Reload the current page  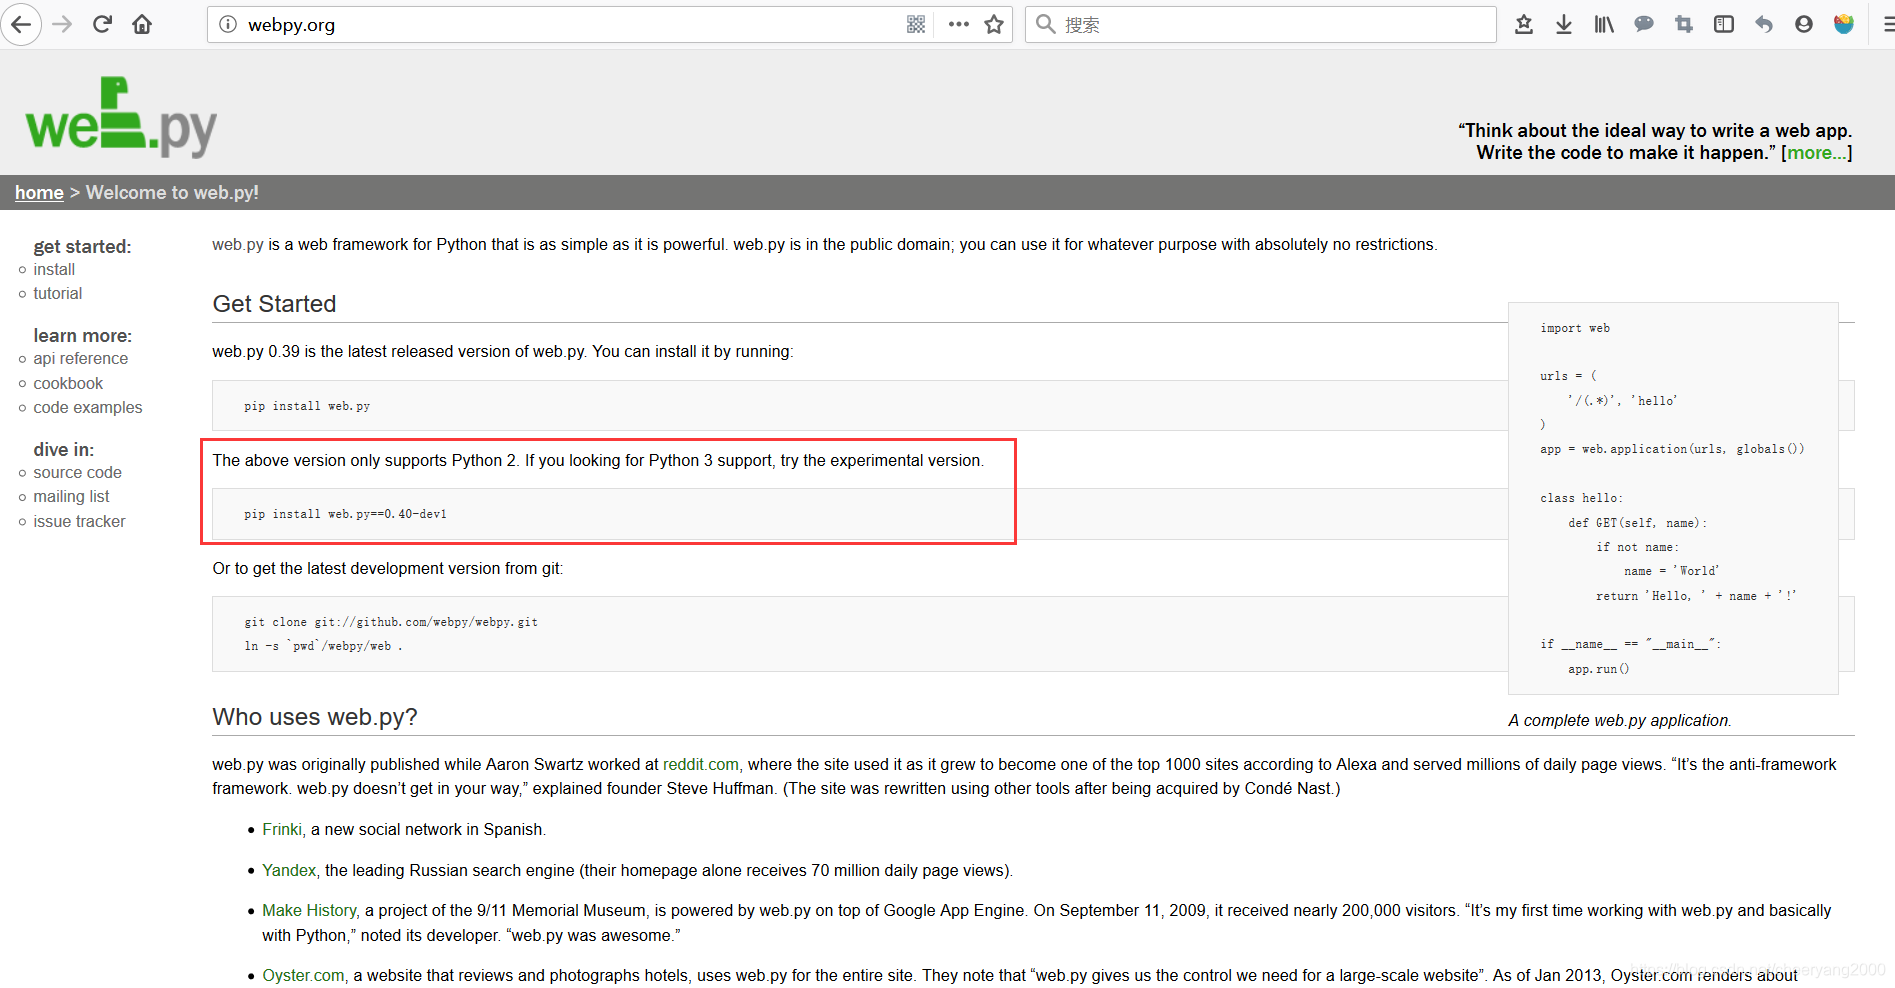(x=102, y=24)
